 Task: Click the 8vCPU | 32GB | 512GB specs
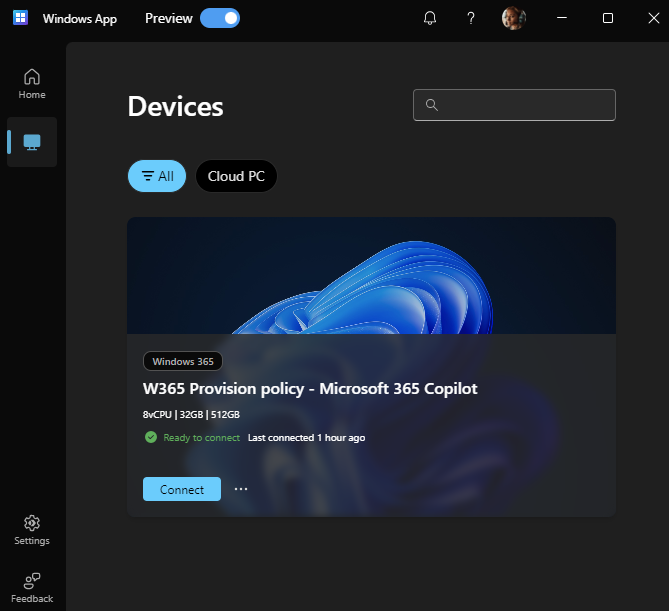click(191, 415)
